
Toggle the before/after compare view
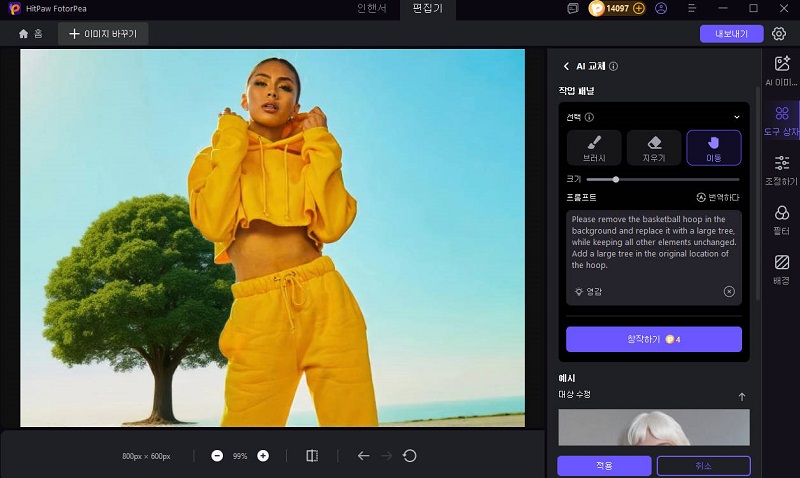pos(312,456)
